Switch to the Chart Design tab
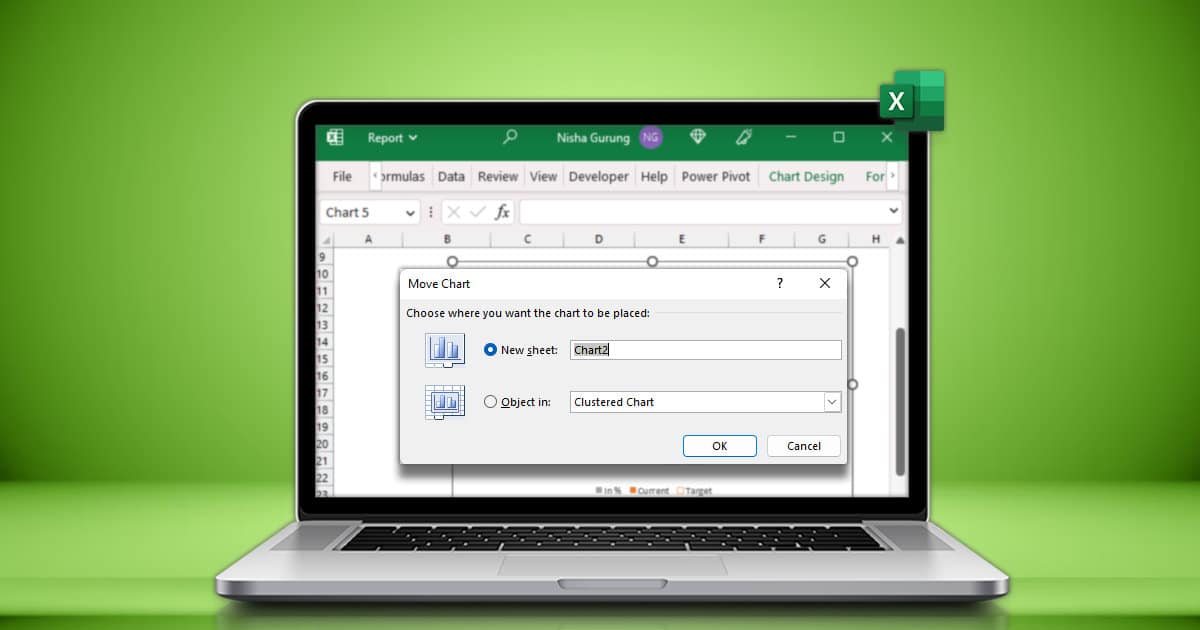Screen dimensions: 1200x630 coord(806,177)
